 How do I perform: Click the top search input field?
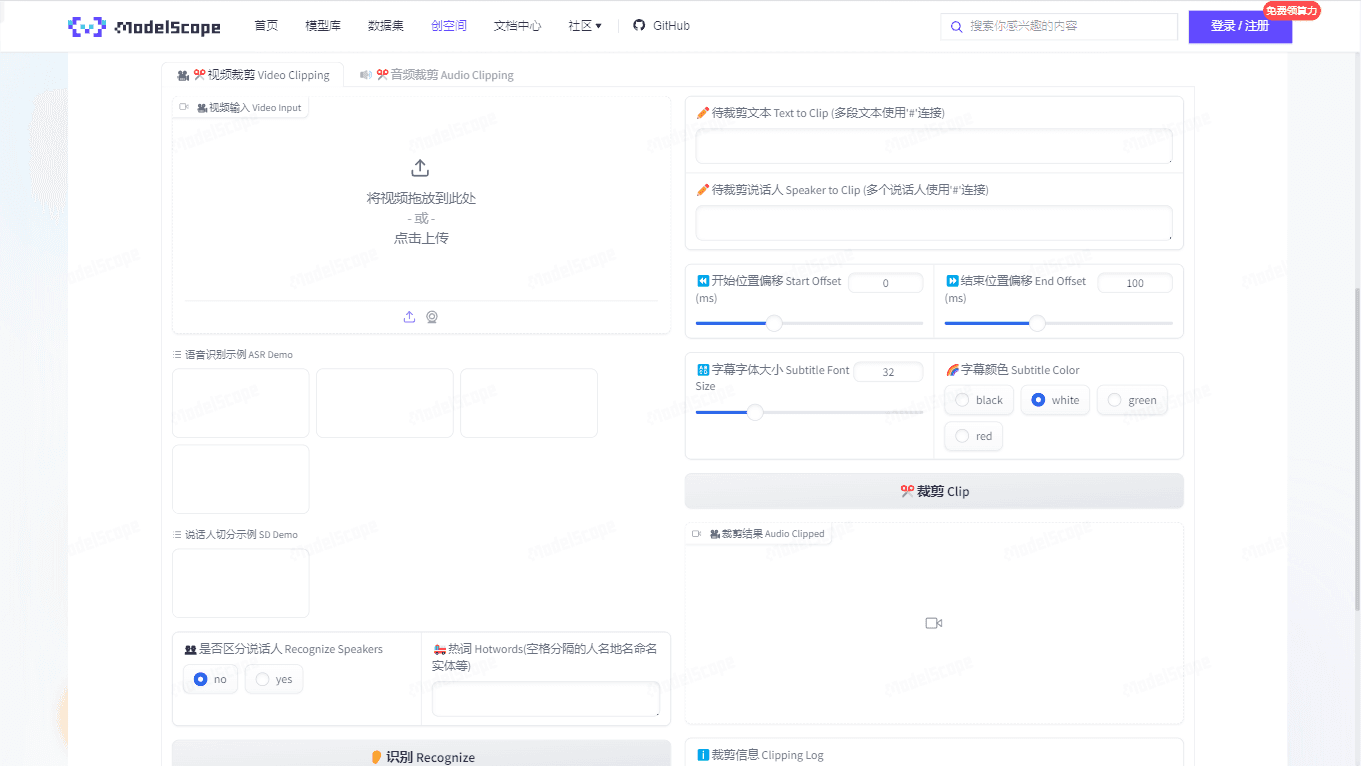click(x=1059, y=26)
